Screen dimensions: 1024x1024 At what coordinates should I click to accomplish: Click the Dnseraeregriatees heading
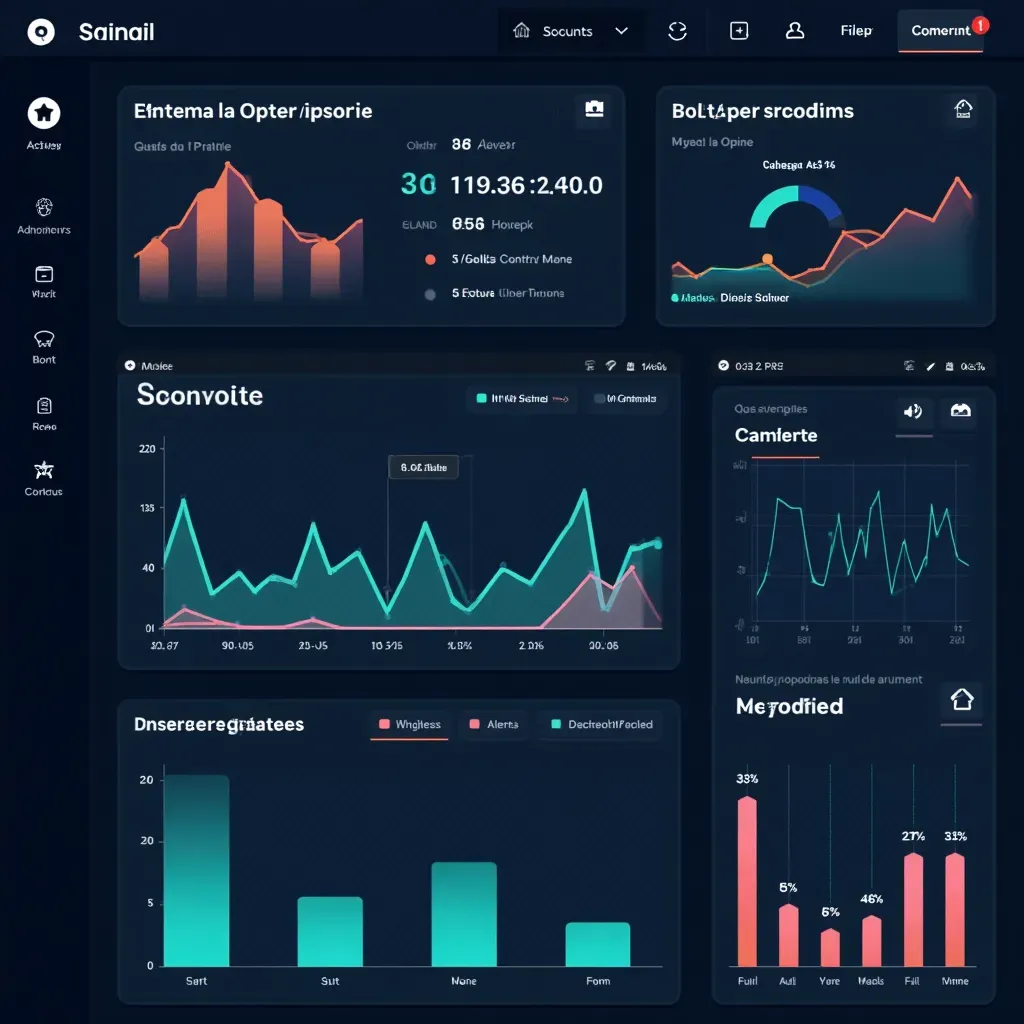[219, 724]
